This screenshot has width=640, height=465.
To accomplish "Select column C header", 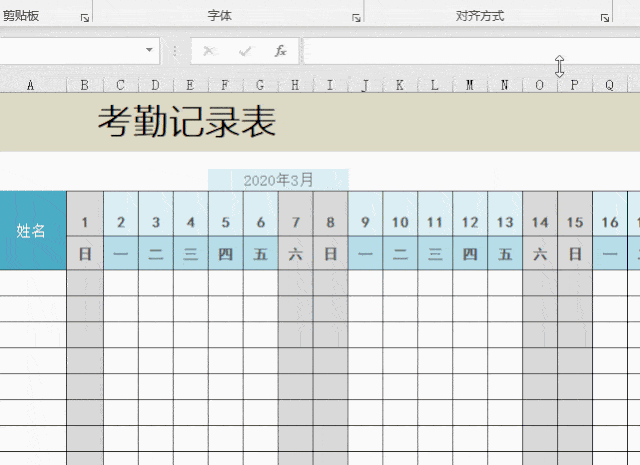I will (x=121, y=85).
